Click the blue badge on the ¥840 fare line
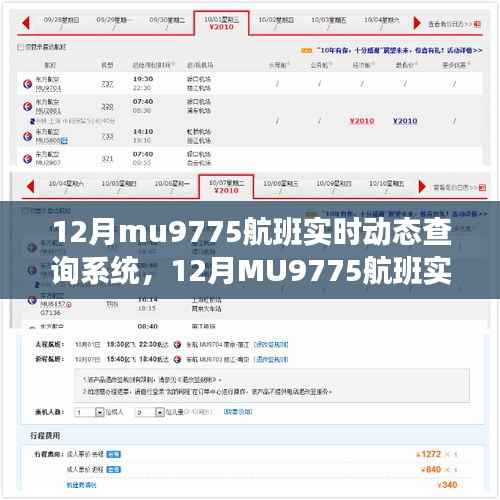This screenshot has height=500, width=500. pos(113,470)
